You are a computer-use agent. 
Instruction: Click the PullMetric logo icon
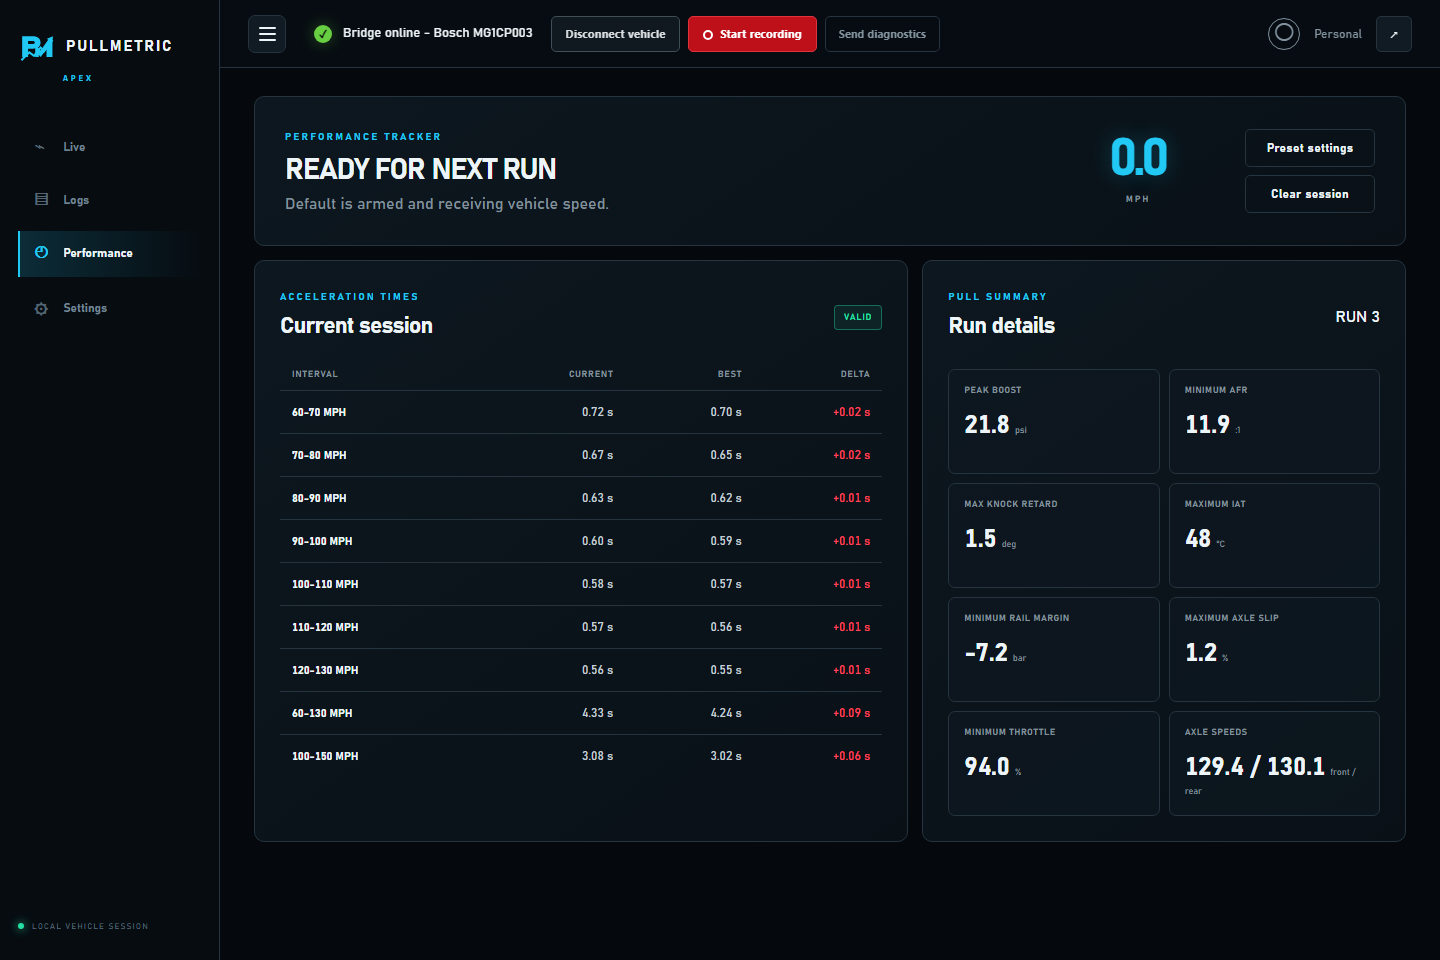[37, 47]
